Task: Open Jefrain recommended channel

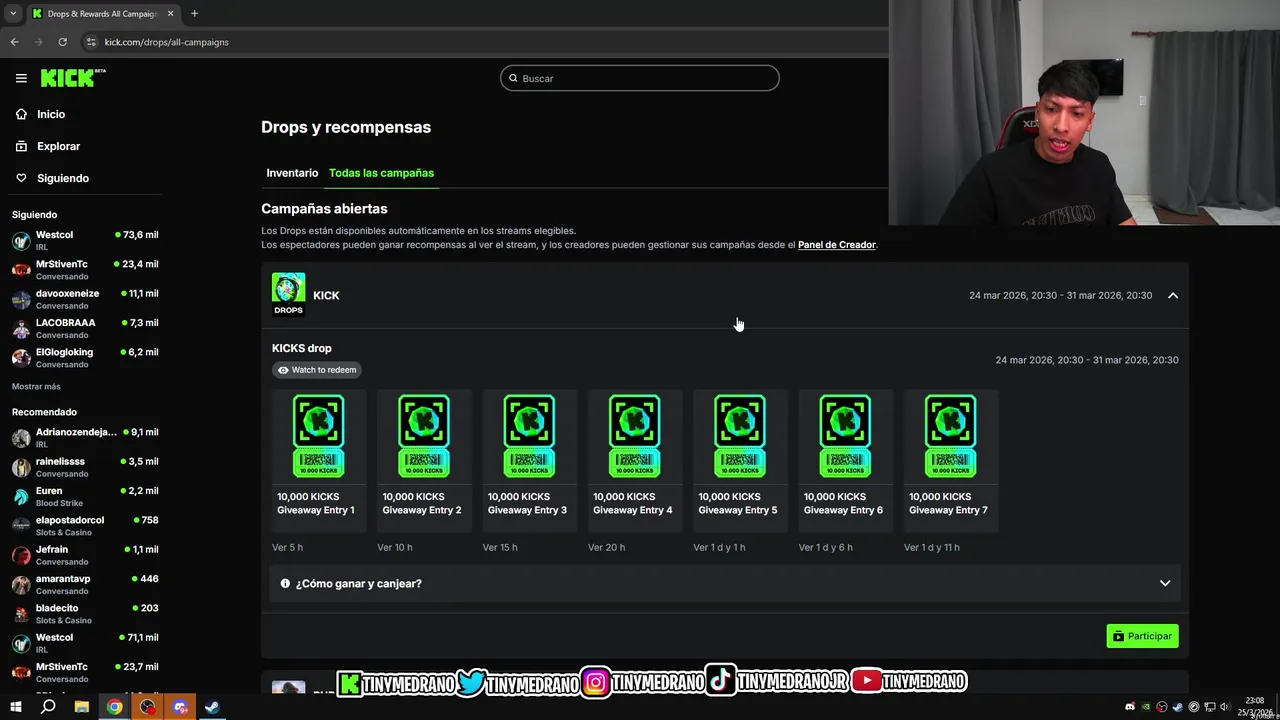Action: [84, 555]
